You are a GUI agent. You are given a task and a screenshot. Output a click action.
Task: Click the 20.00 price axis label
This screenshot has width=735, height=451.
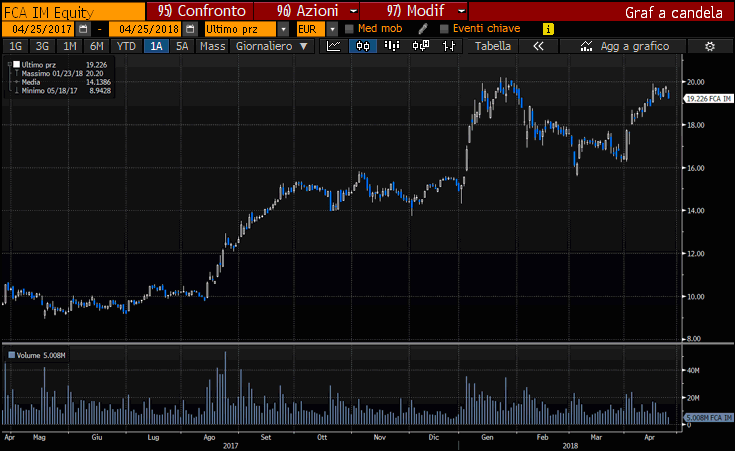coord(696,82)
